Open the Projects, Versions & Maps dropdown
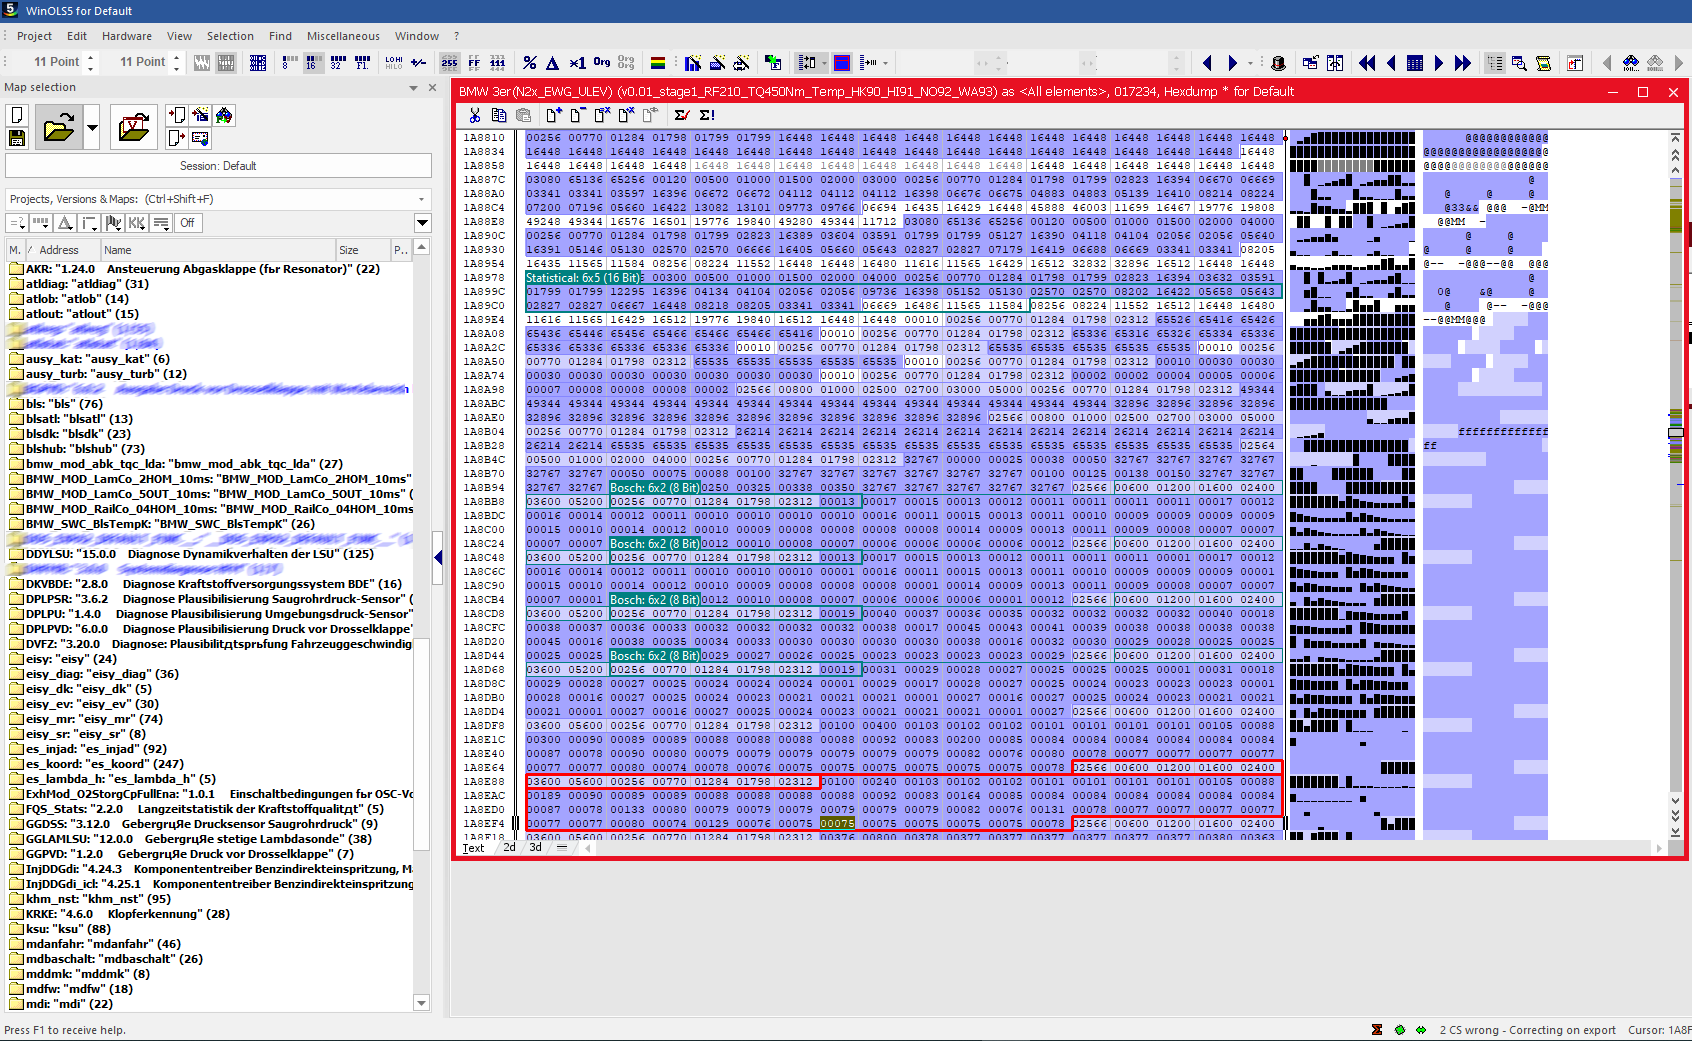Viewport: 1692px width, 1041px height. (x=421, y=199)
